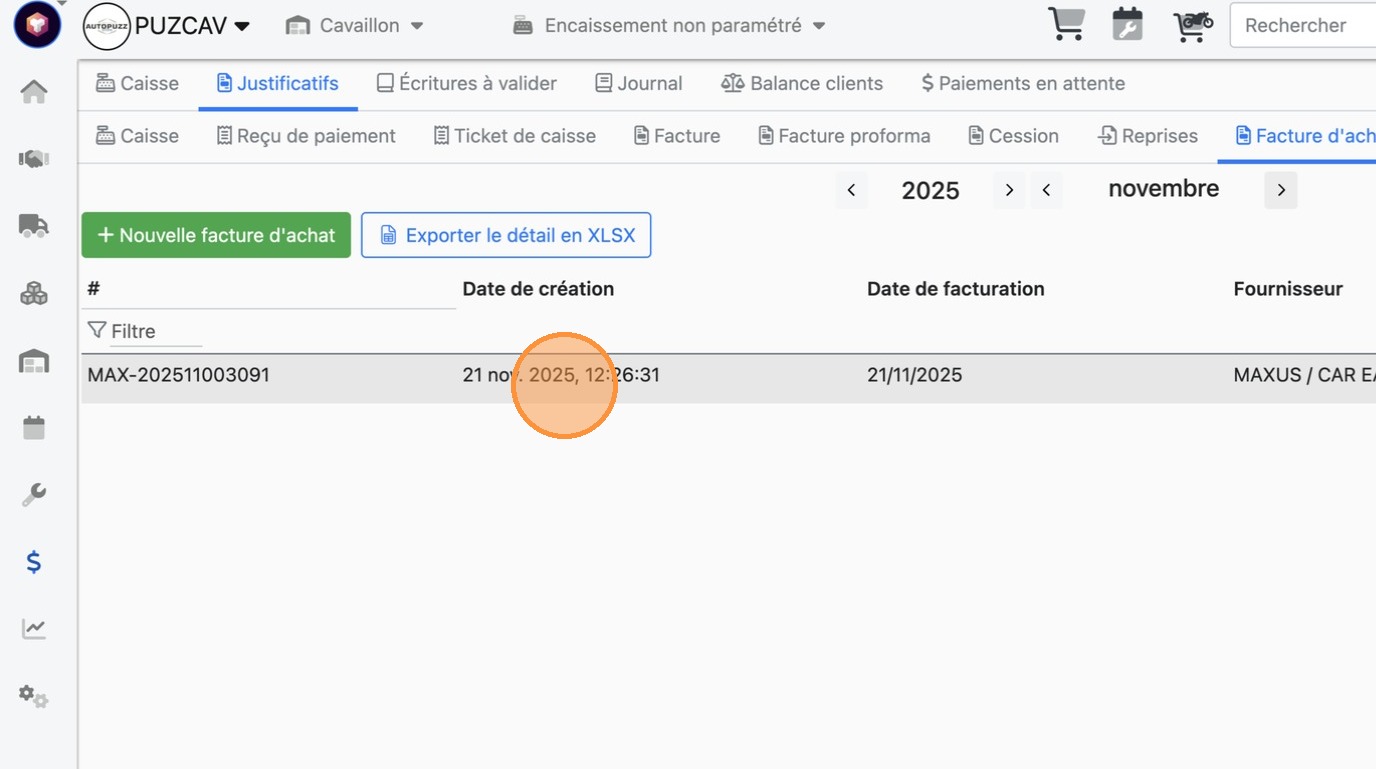The height and width of the screenshot is (769, 1376).
Task: Open the statistics chart sidebar icon
Action: (x=34, y=629)
